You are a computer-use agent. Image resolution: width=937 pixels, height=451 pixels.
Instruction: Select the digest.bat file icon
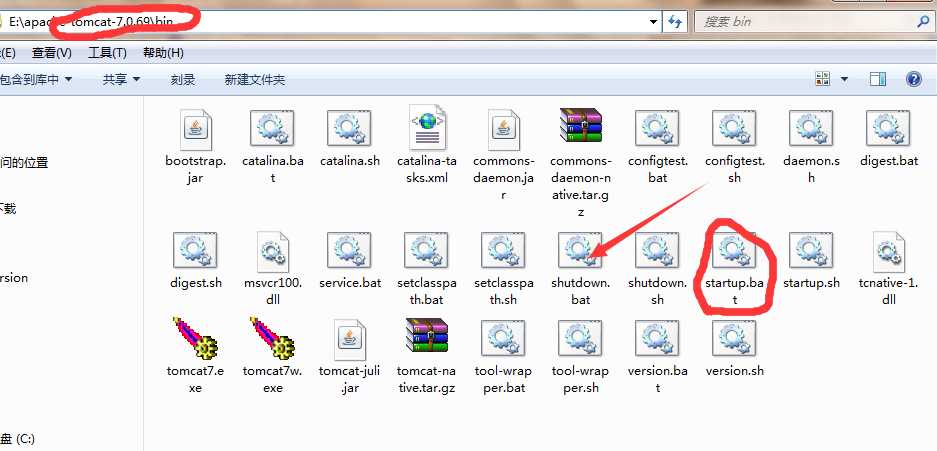pos(889,128)
